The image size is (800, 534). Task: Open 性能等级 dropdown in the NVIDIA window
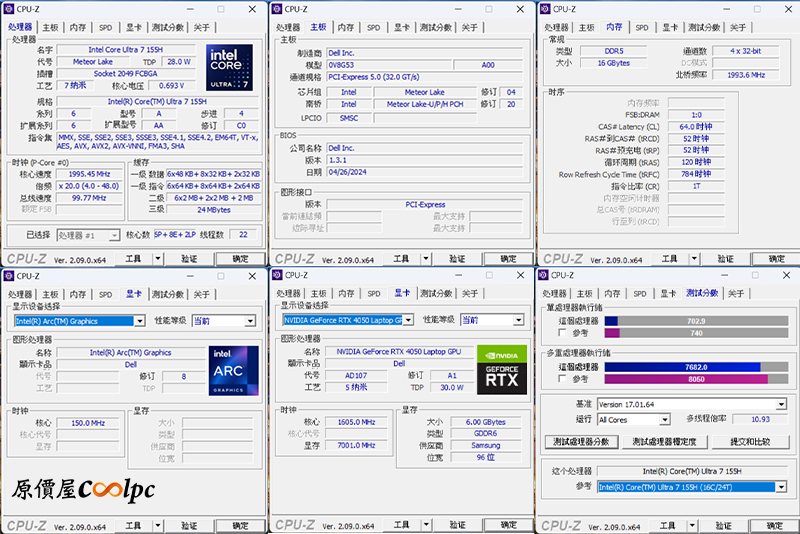(x=518, y=320)
